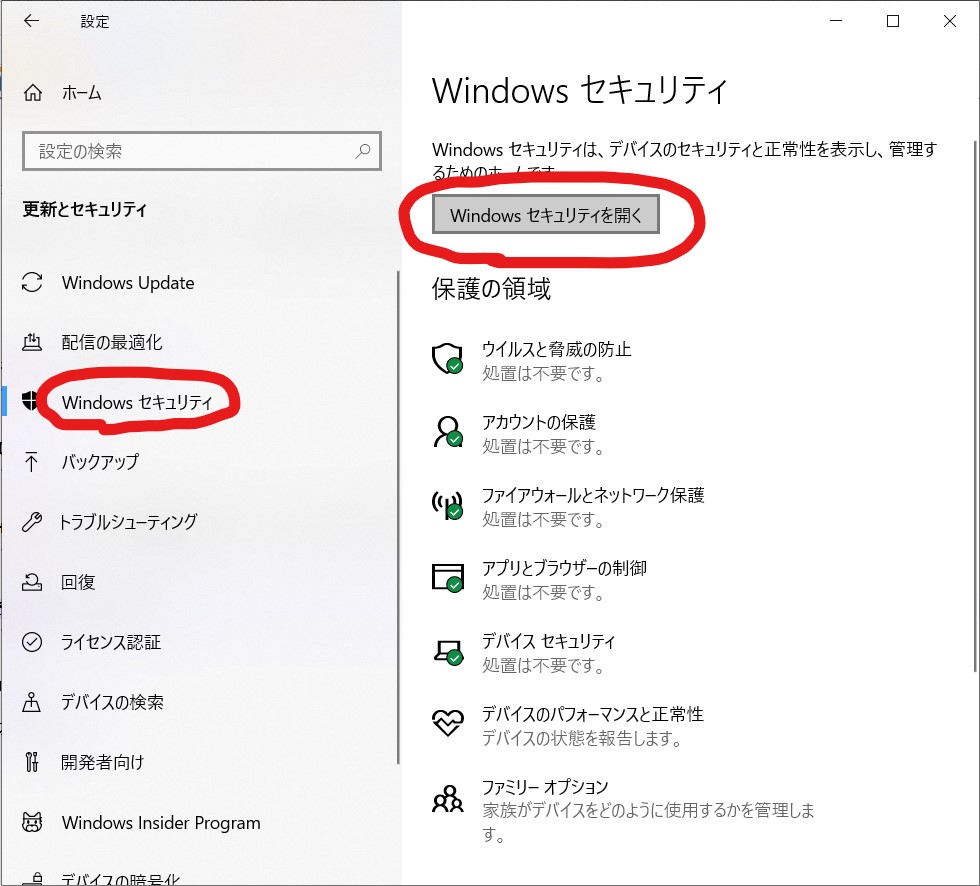Click the device performance heart icon
Screen dimensions: 980x886
tap(448, 722)
